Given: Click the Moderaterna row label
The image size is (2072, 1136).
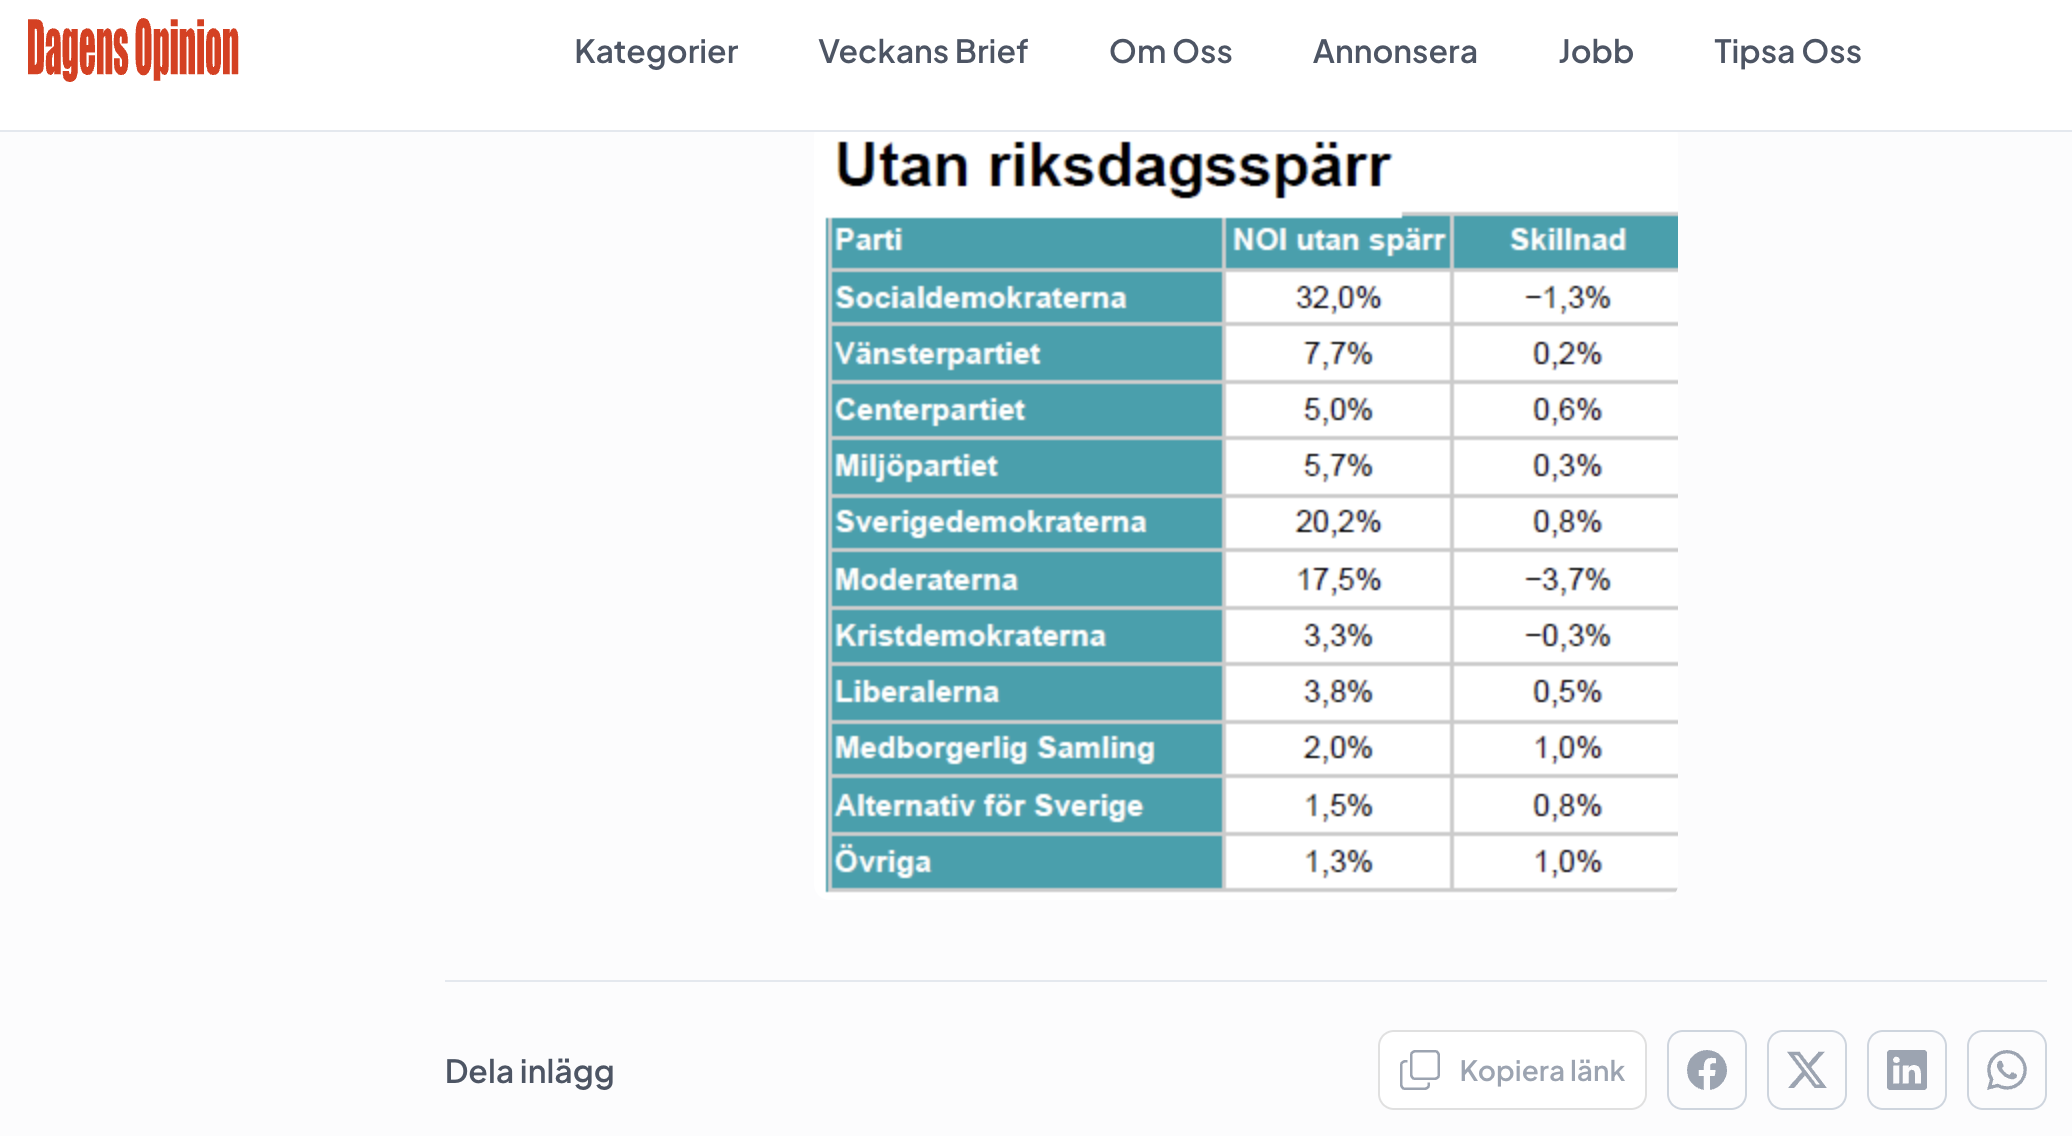Looking at the screenshot, I should coord(926,580).
